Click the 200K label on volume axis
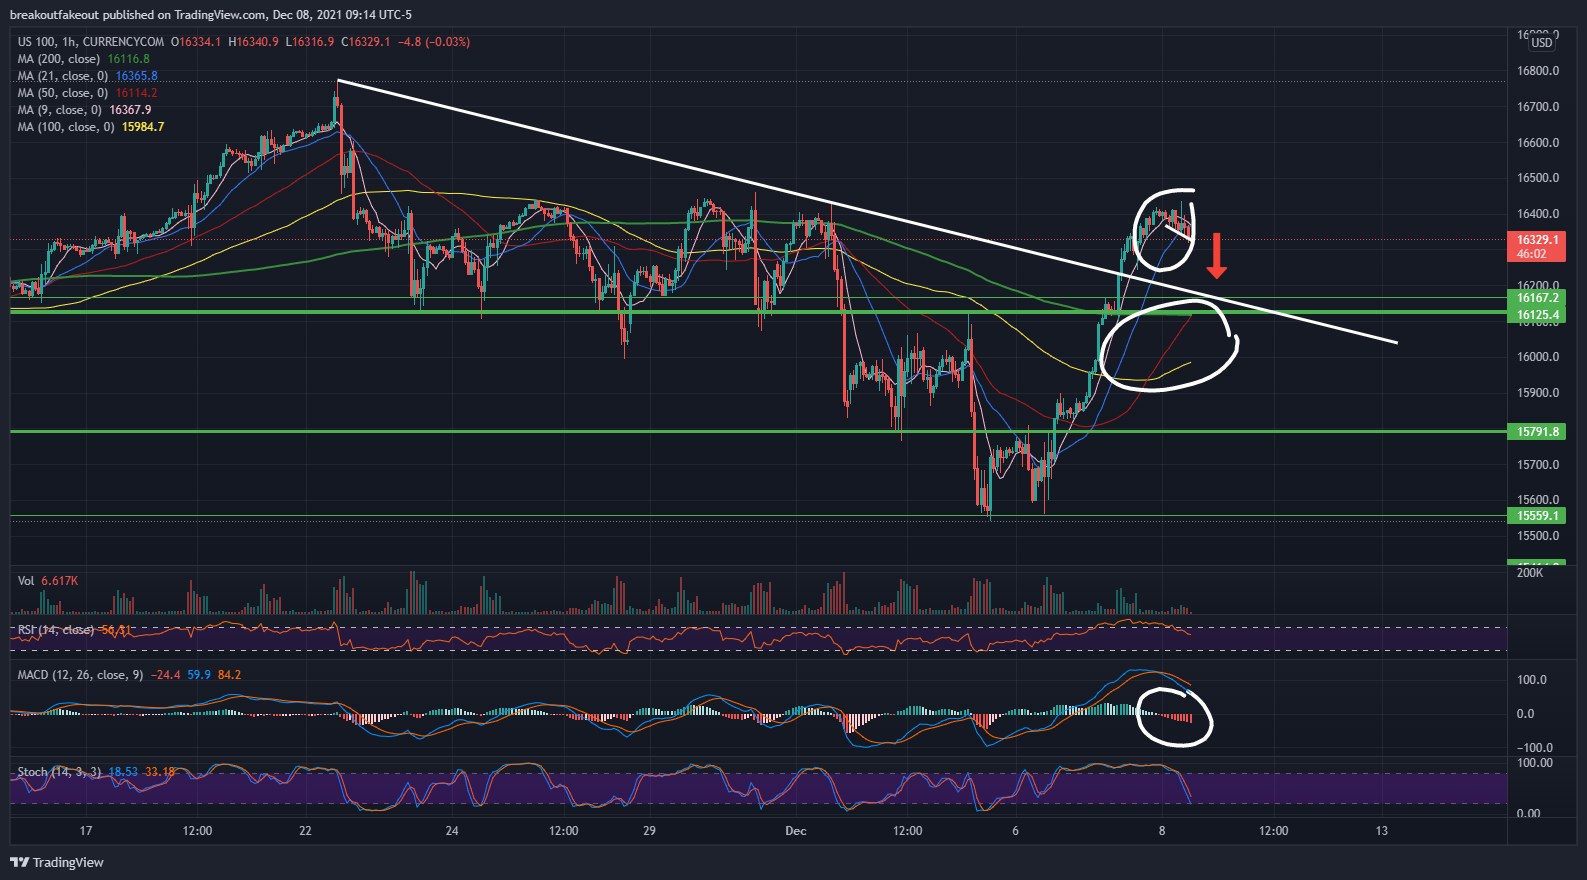The height and width of the screenshot is (880, 1587). tap(1530, 573)
